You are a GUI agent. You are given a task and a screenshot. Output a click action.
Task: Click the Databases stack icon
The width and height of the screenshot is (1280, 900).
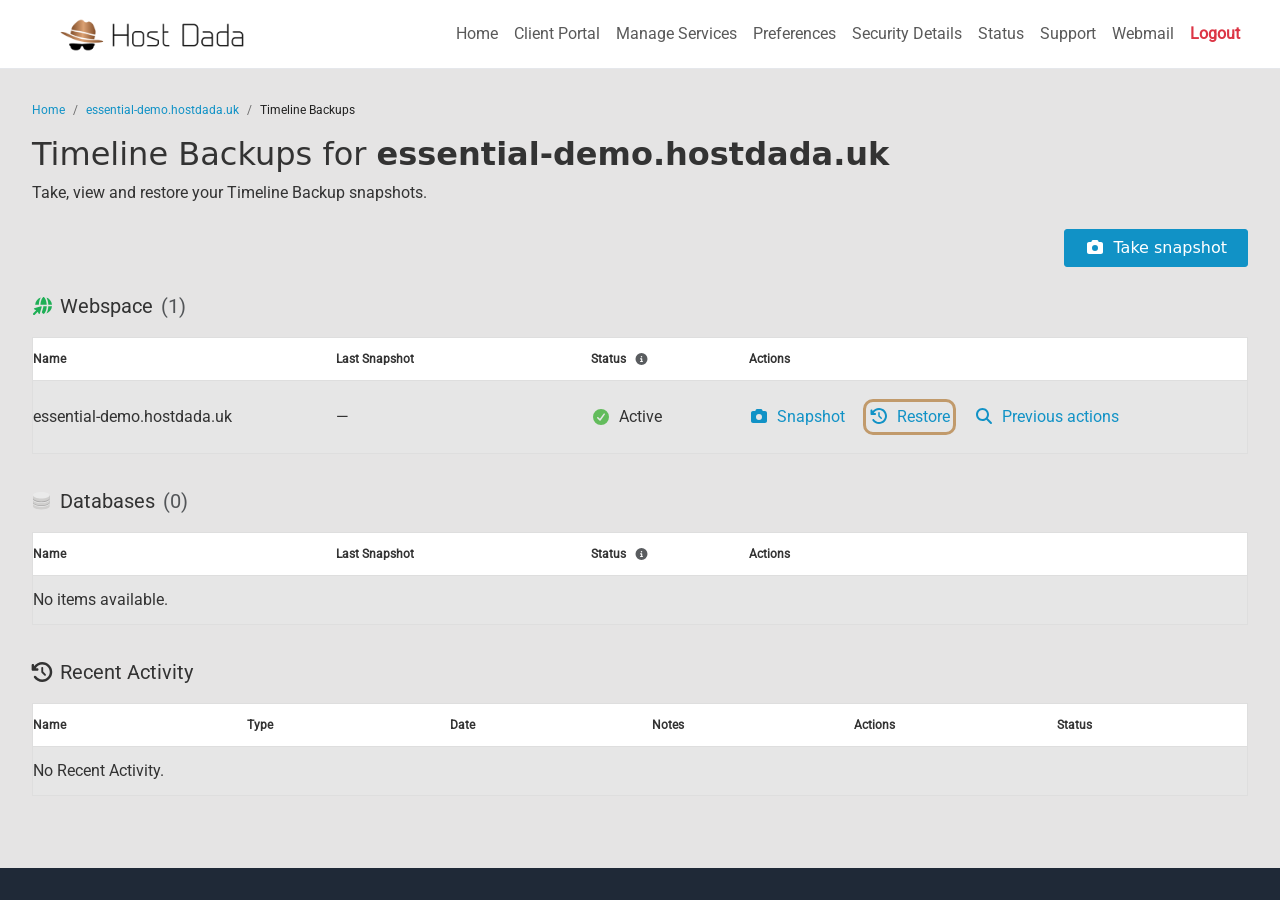coord(41,502)
